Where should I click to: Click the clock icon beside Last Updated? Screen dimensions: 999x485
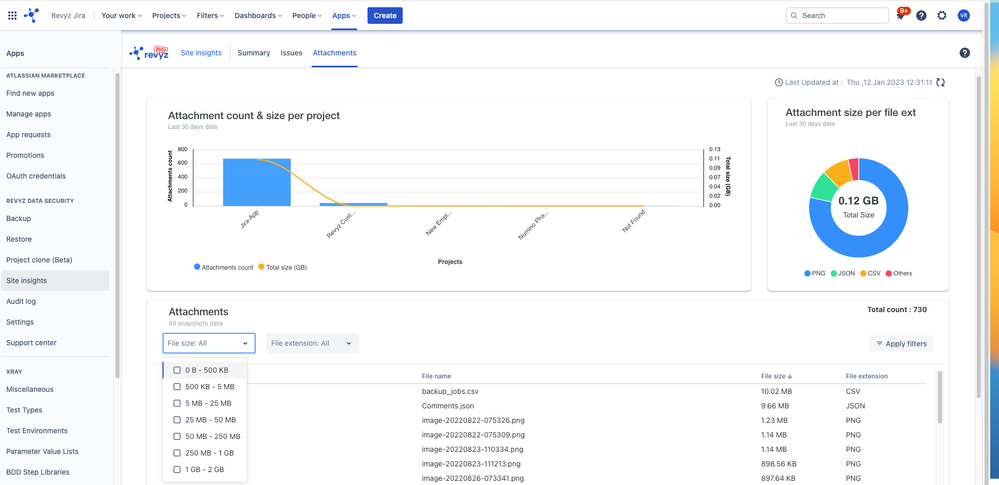[779, 82]
